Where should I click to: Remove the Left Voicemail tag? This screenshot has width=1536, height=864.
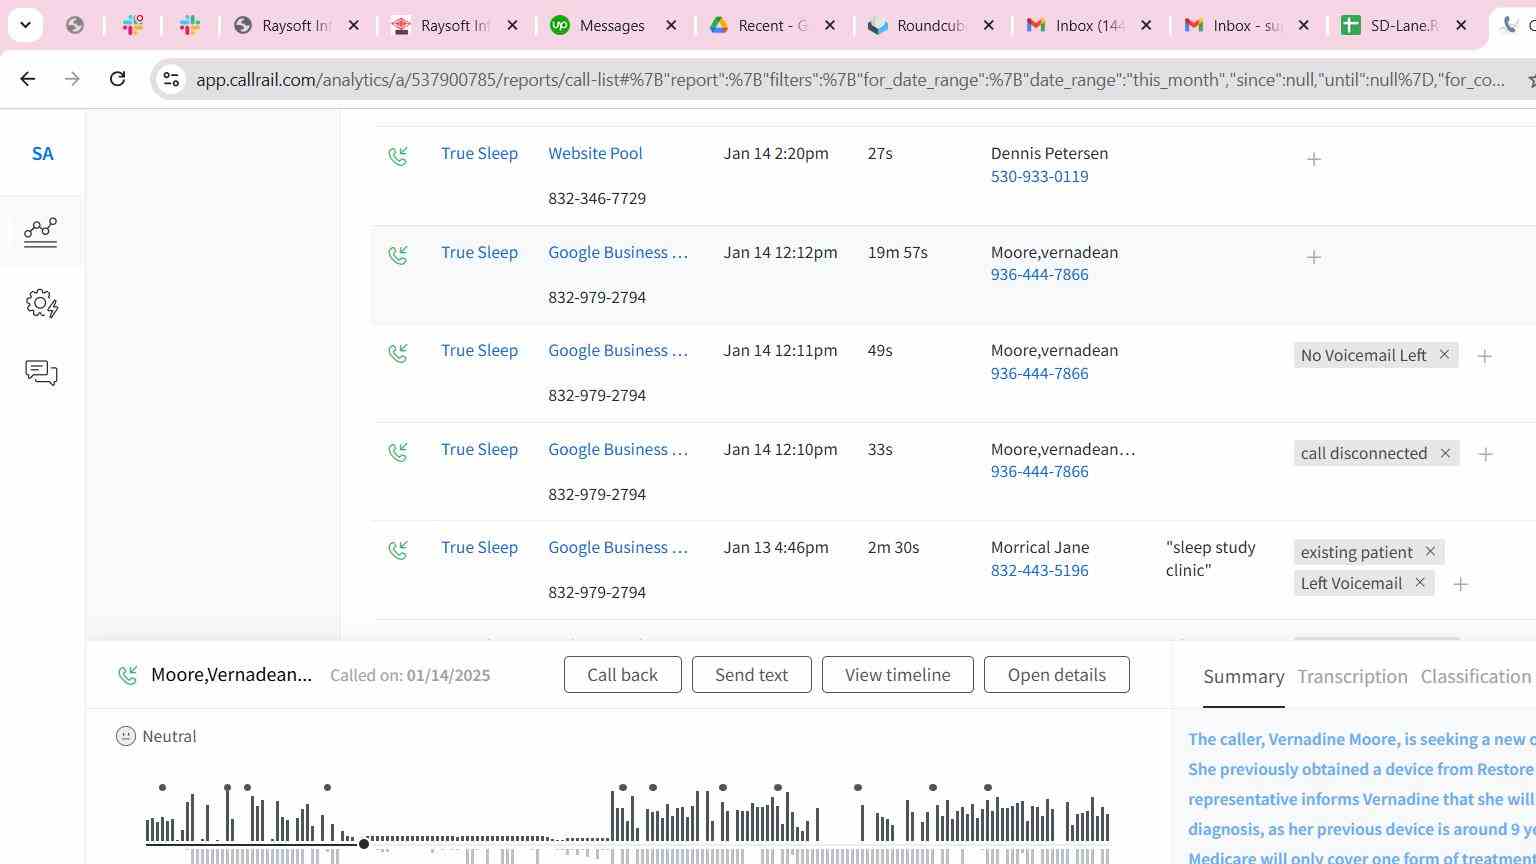(1419, 582)
